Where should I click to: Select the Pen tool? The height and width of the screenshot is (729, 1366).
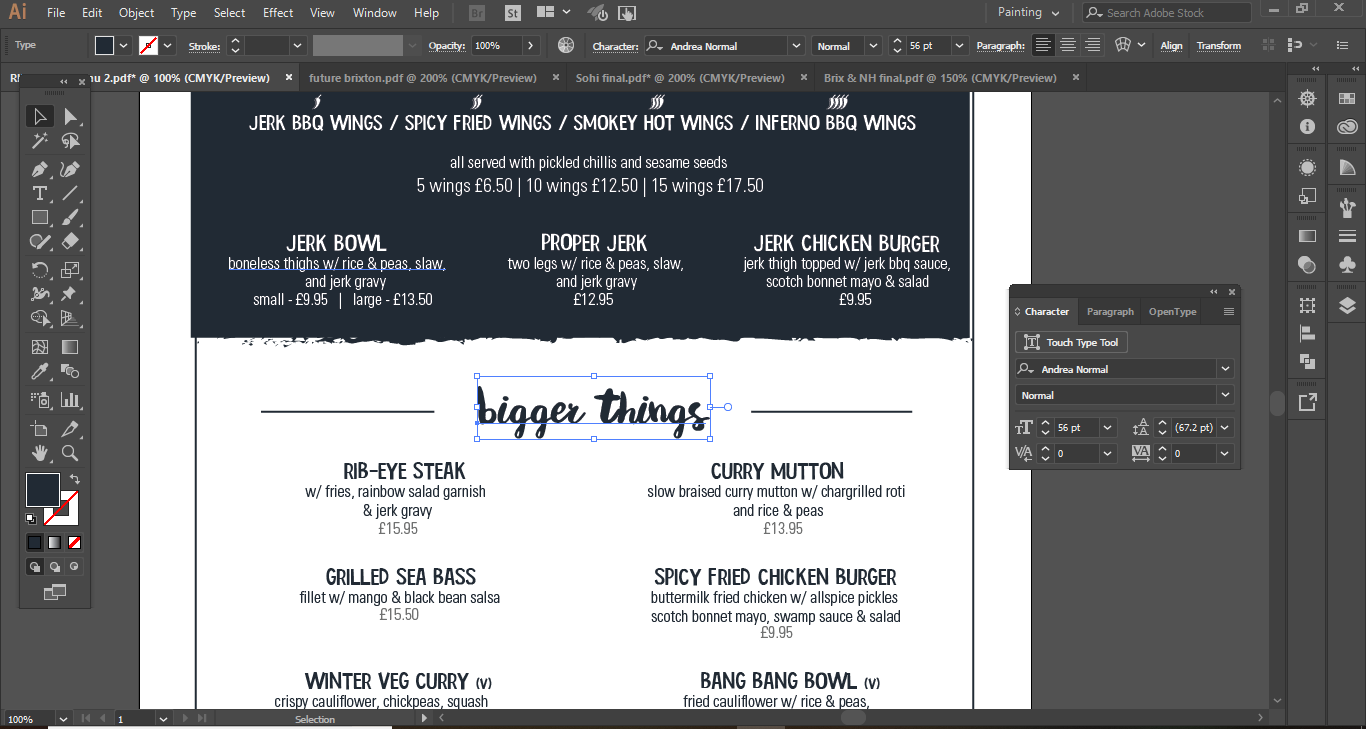[x=40, y=169]
